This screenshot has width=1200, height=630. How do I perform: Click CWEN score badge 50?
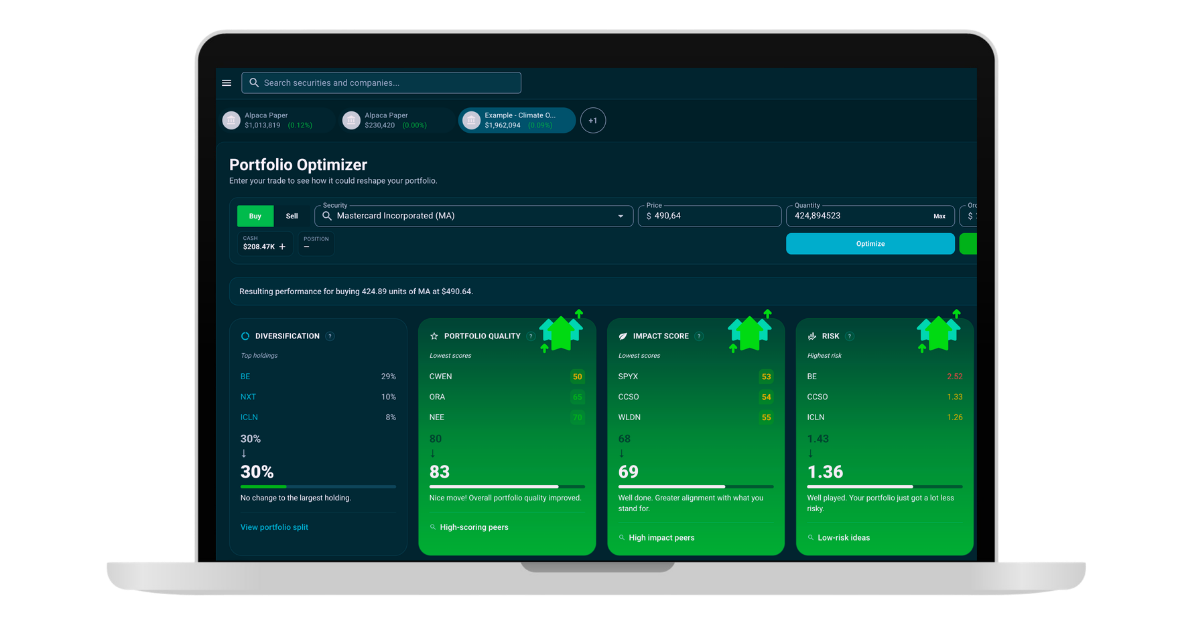click(x=577, y=377)
